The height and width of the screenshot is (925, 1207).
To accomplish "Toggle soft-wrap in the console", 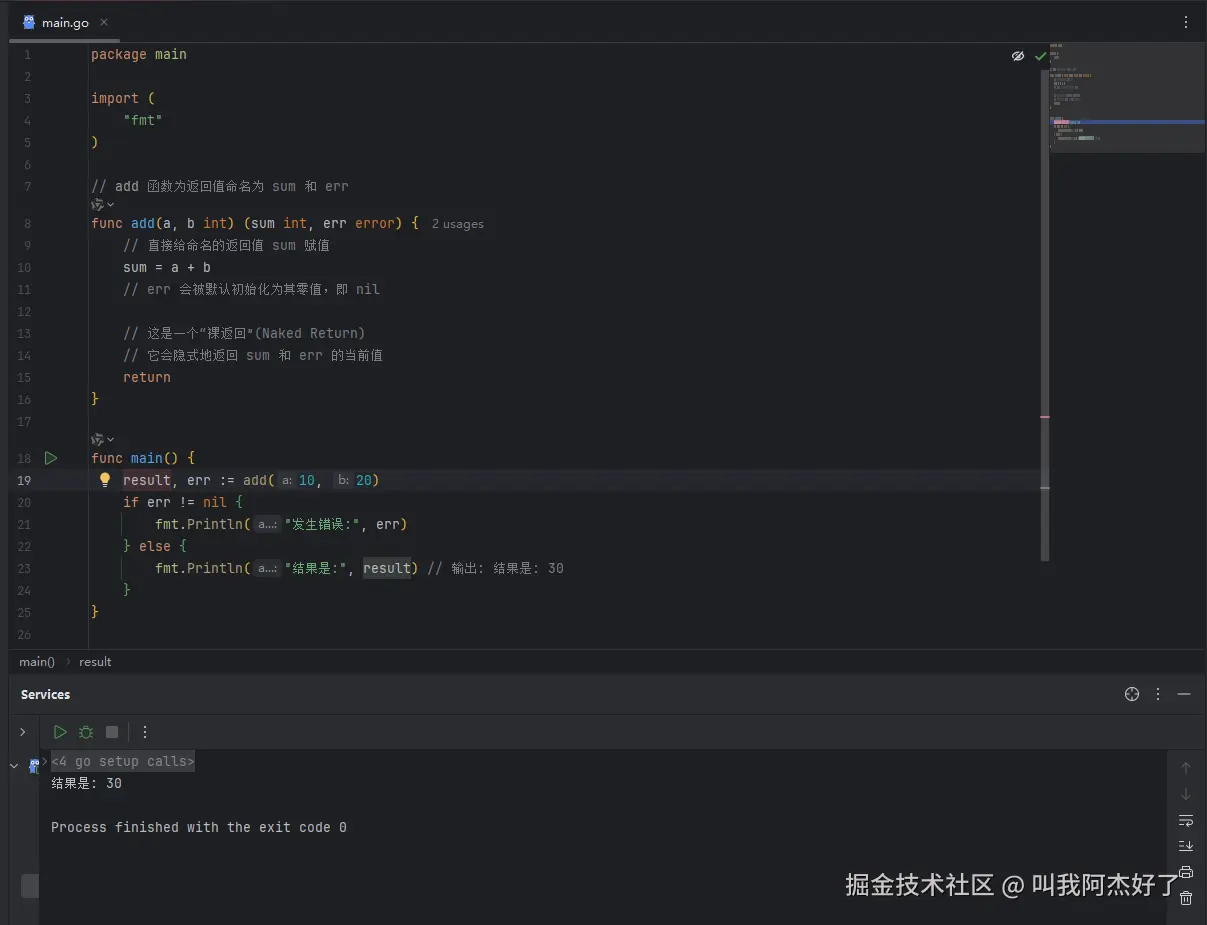I will tap(1186, 820).
